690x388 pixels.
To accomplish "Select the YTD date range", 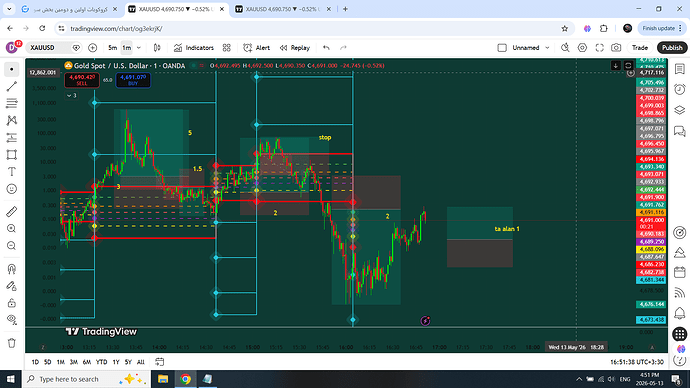I will [101, 362].
